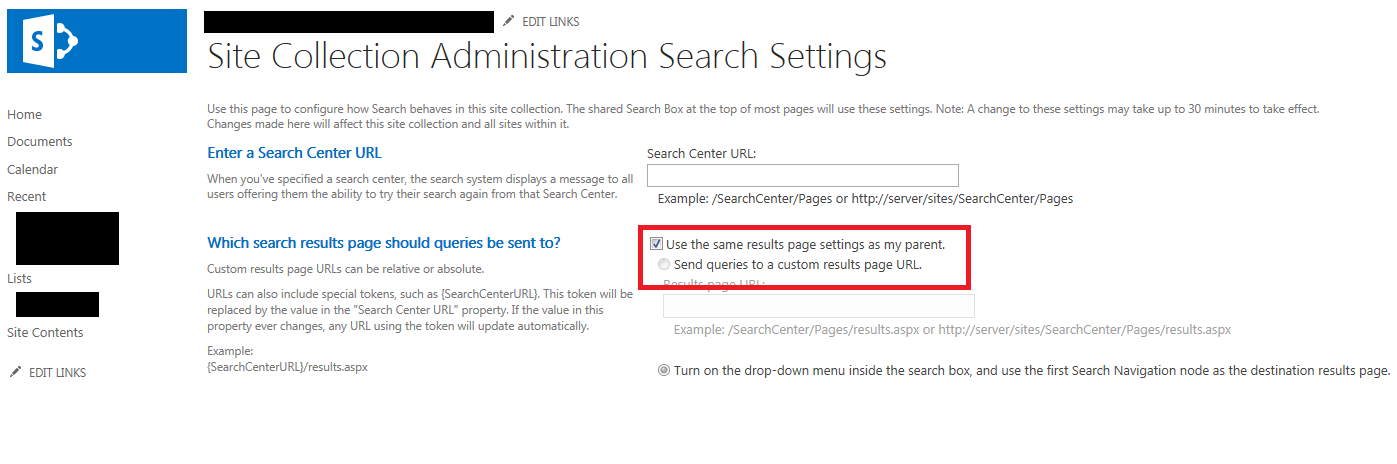Go to Documents in the sidebar

point(39,142)
